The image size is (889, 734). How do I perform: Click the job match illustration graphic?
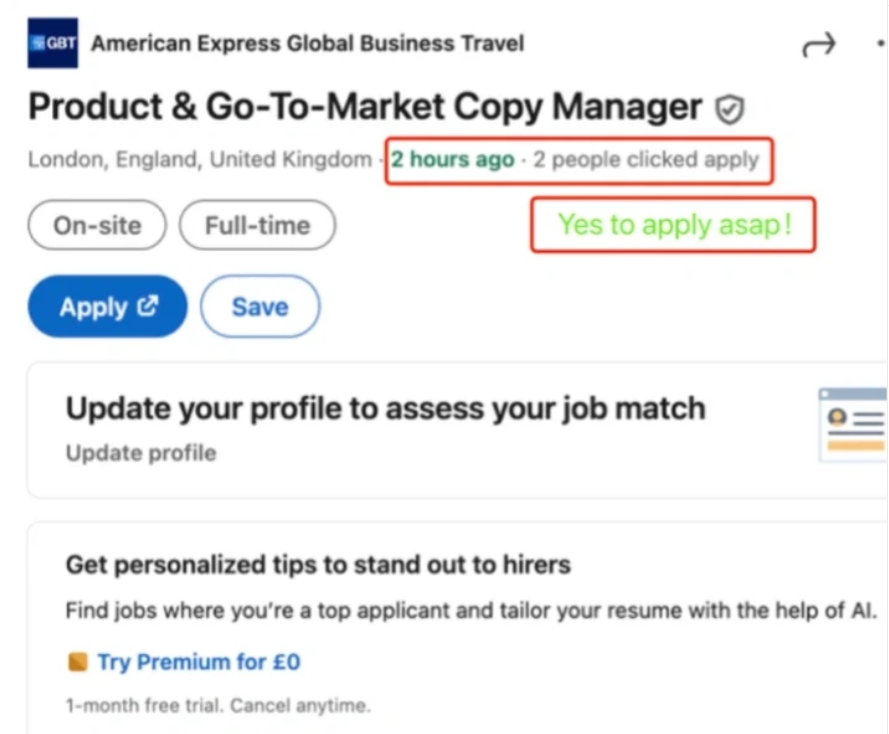pyautogui.click(x=858, y=424)
